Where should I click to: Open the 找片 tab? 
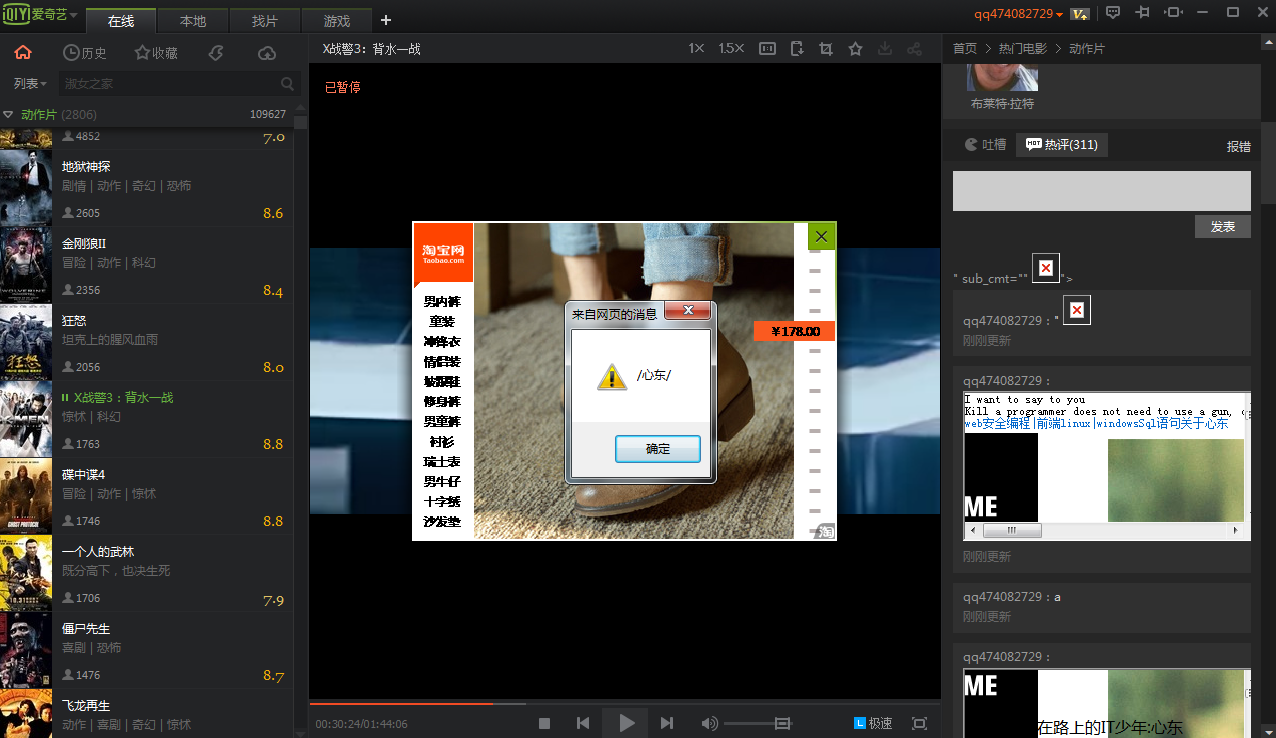265,21
